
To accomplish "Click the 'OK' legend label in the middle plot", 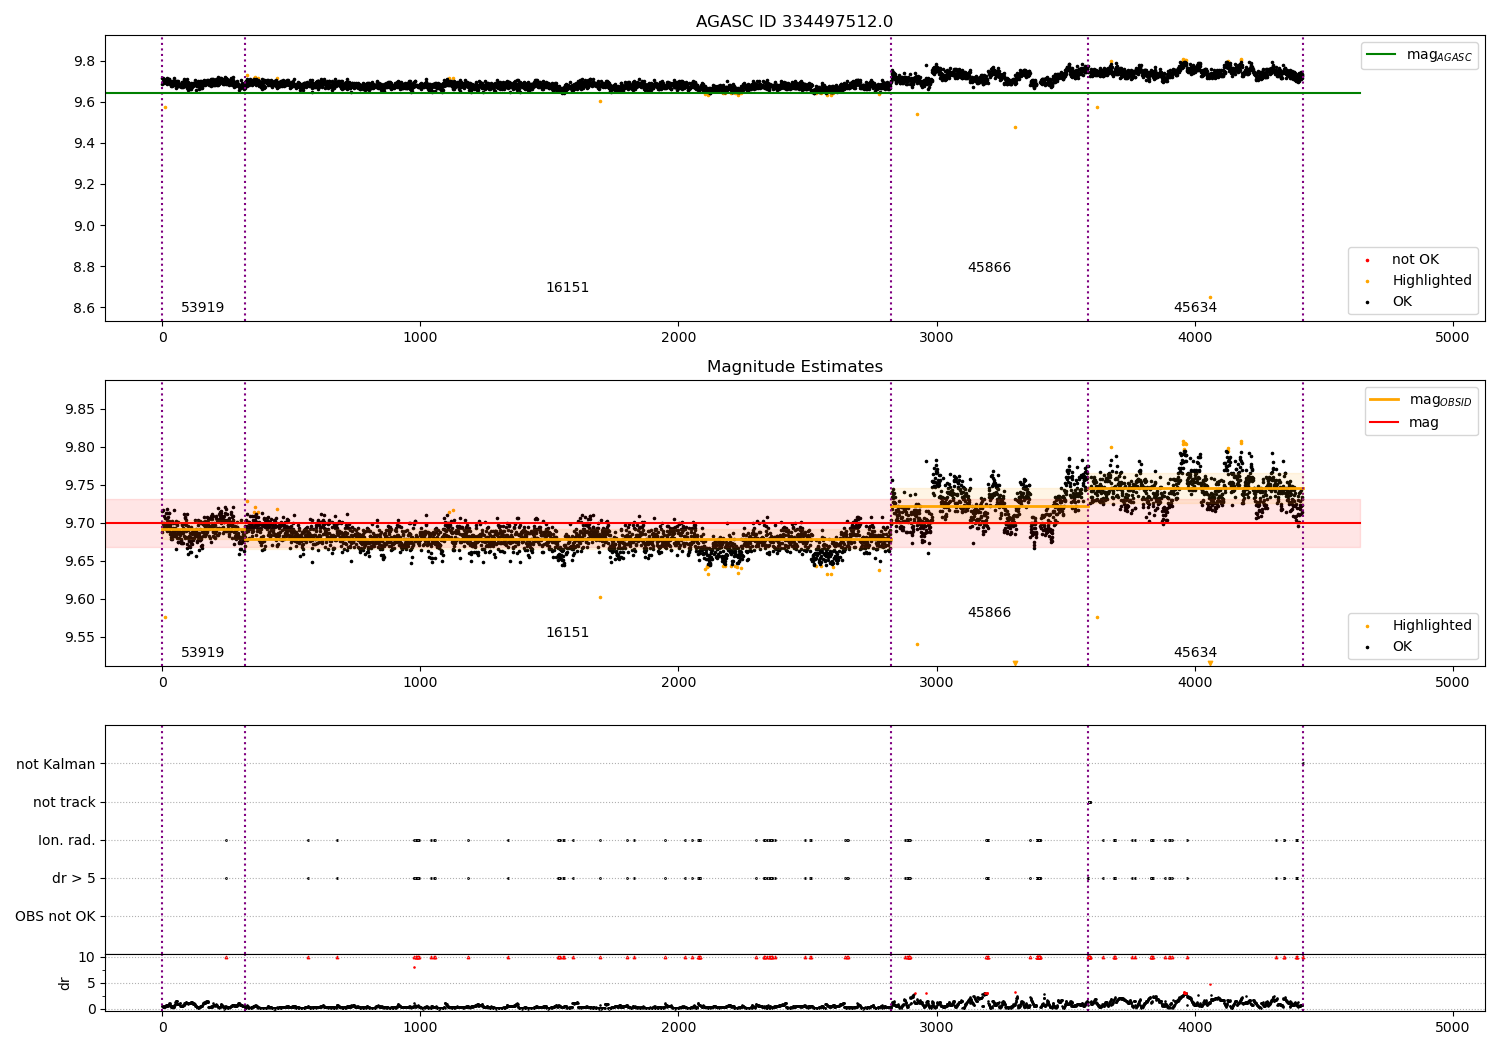I will (1402, 647).
